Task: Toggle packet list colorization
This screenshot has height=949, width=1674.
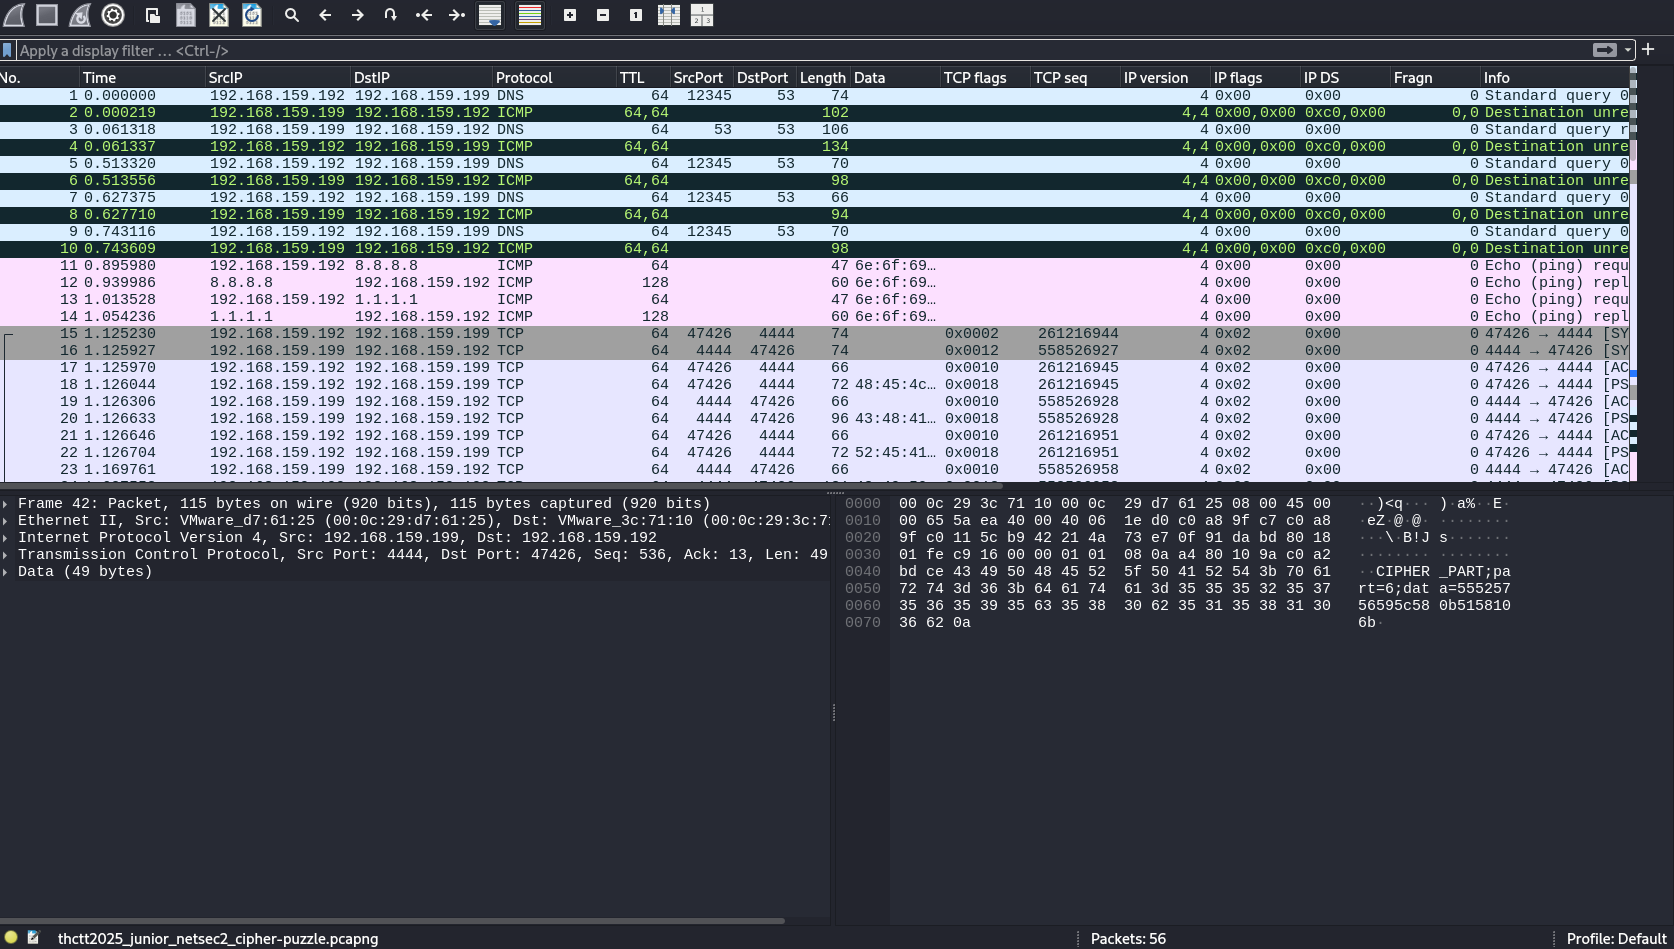Action: pyautogui.click(x=530, y=15)
